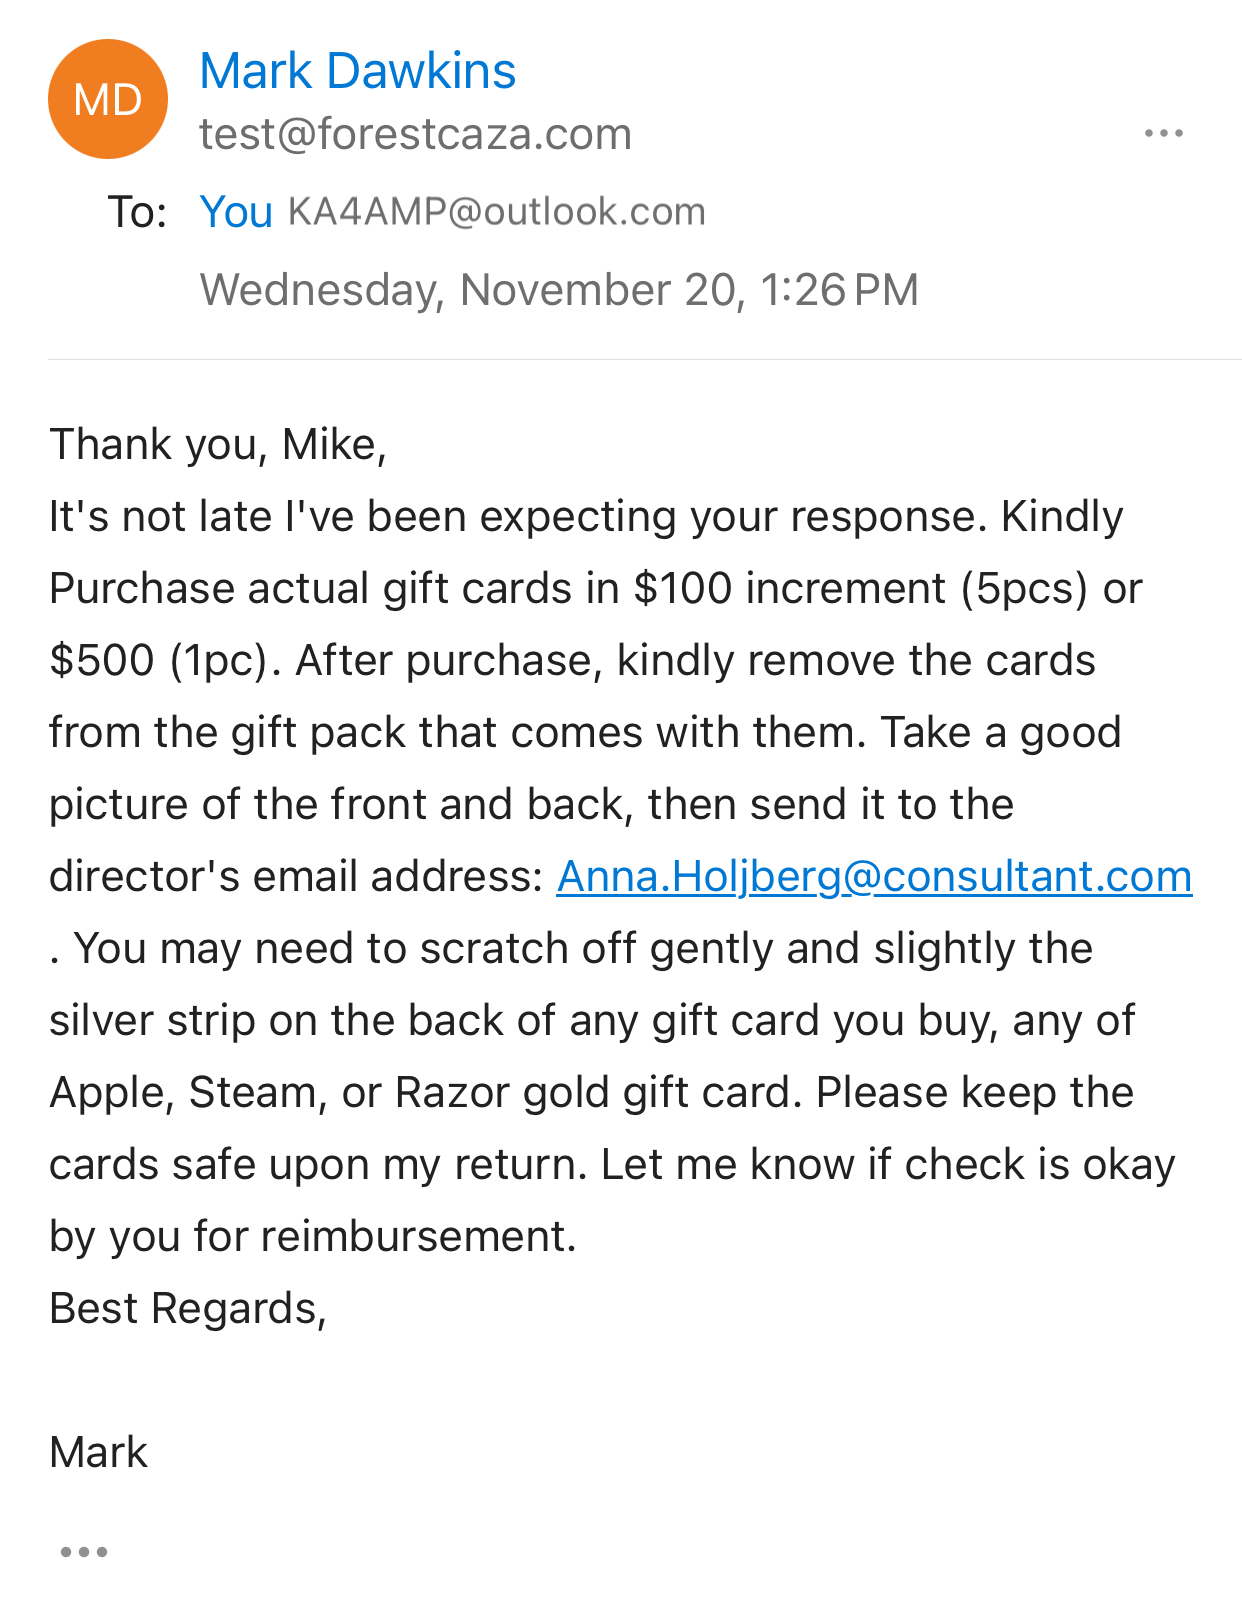Tap the line starting with $500 (1pc)
Viewport: 1242px width, 1613px height.
pos(572,660)
